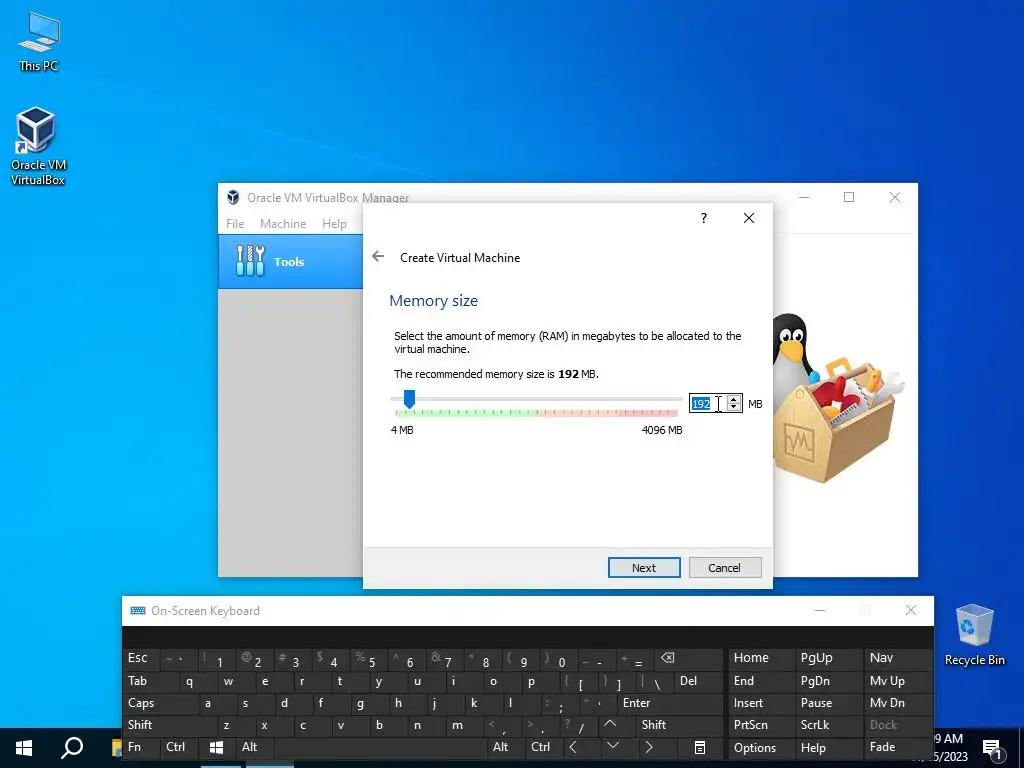Click the memory size input field showing 192
Image resolution: width=1024 pixels, height=768 pixels.
point(707,404)
